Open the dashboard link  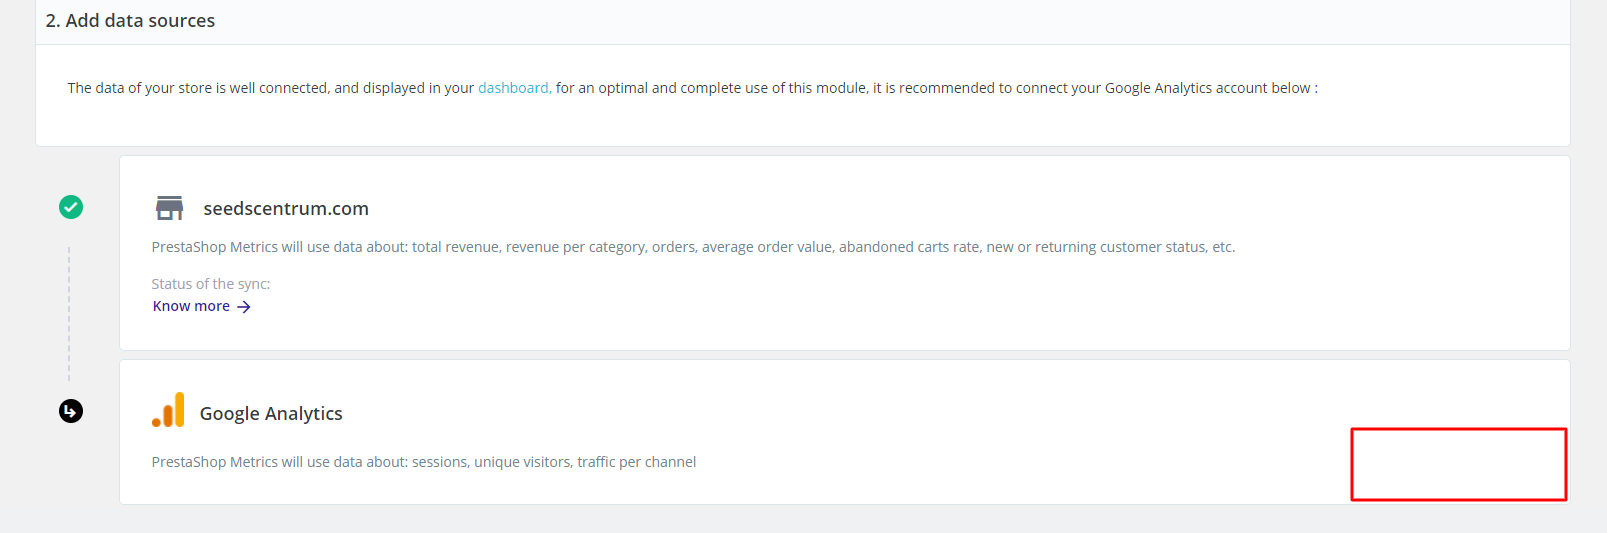click(x=513, y=88)
